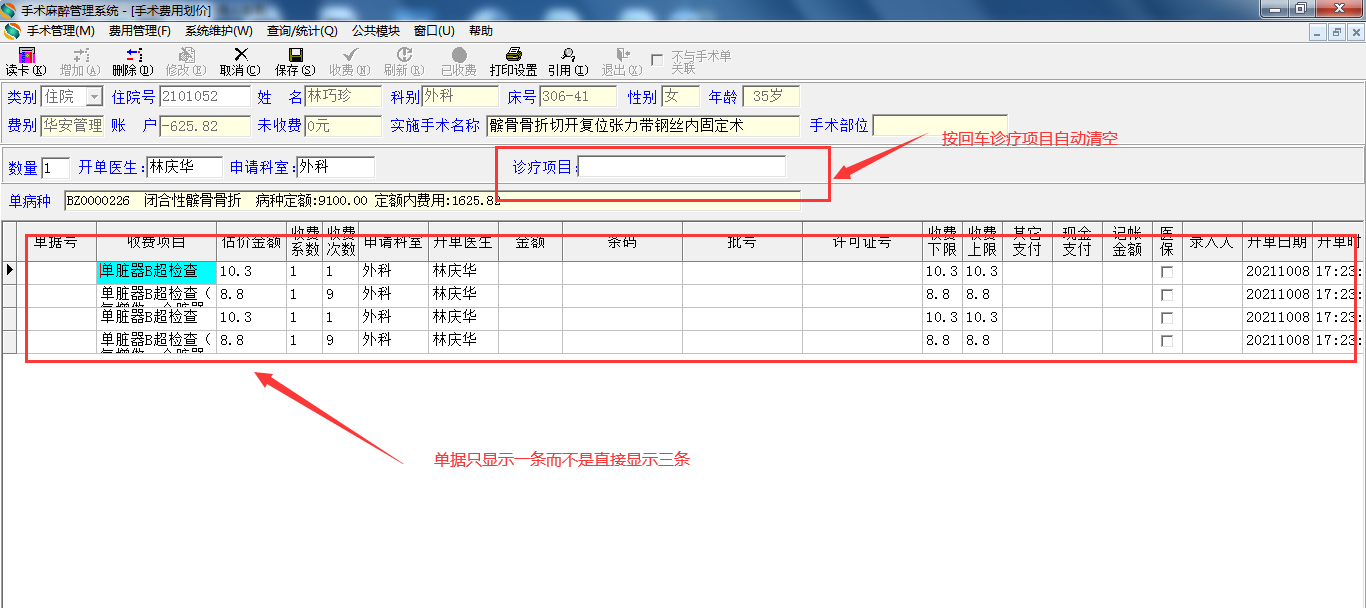Check 医保 box for first 单脏器B超检查 row

pos(1167,272)
